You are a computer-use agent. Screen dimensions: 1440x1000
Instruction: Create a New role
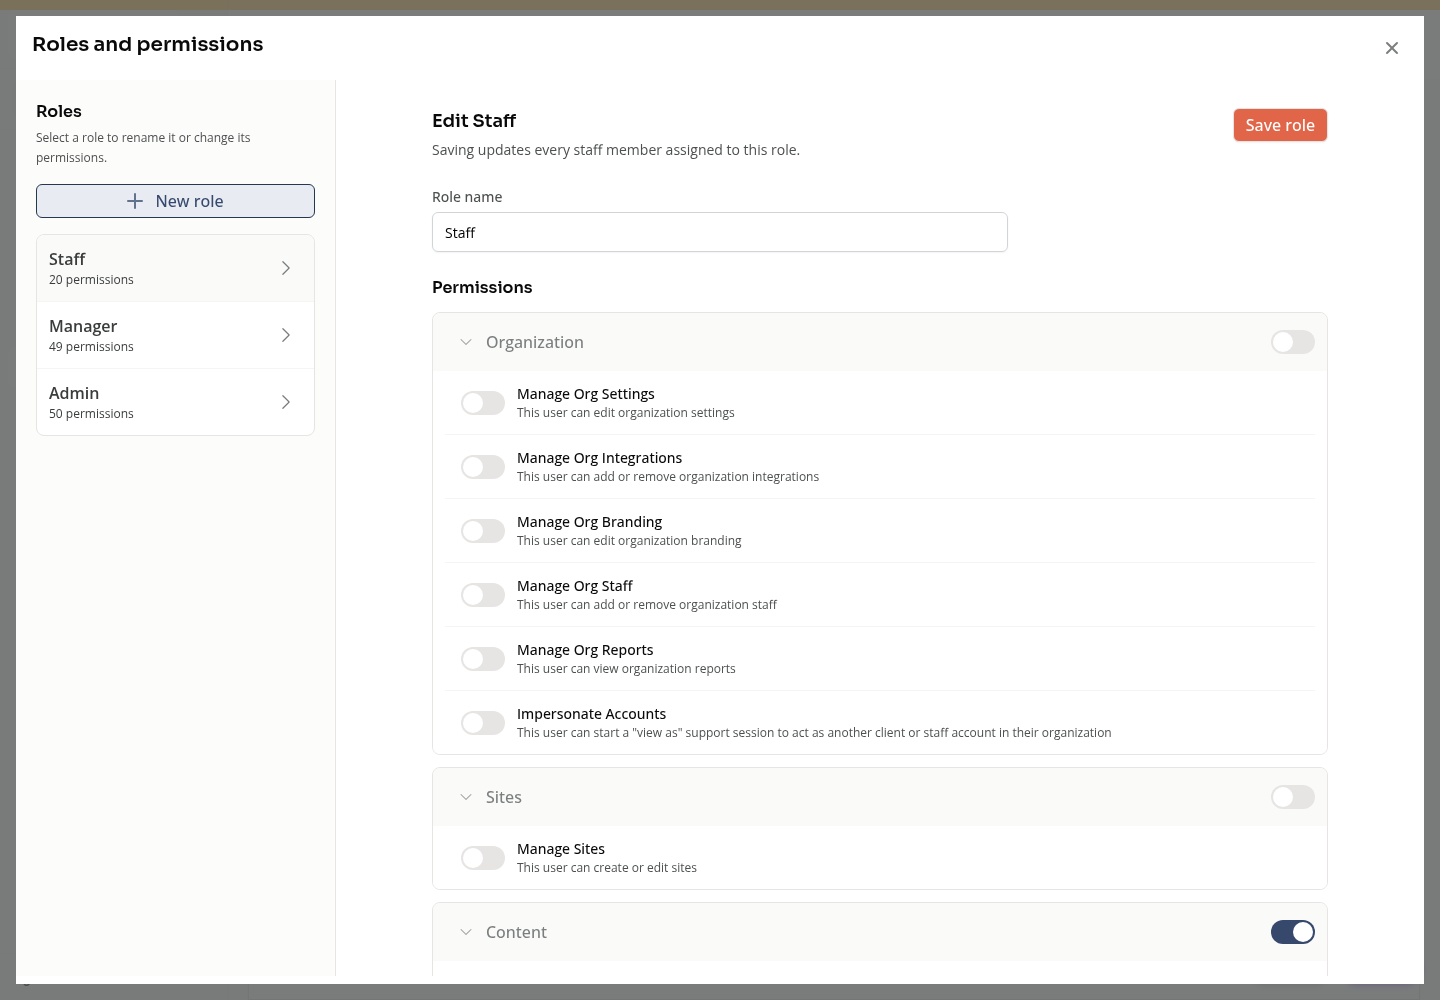pyautogui.click(x=175, y=201)
